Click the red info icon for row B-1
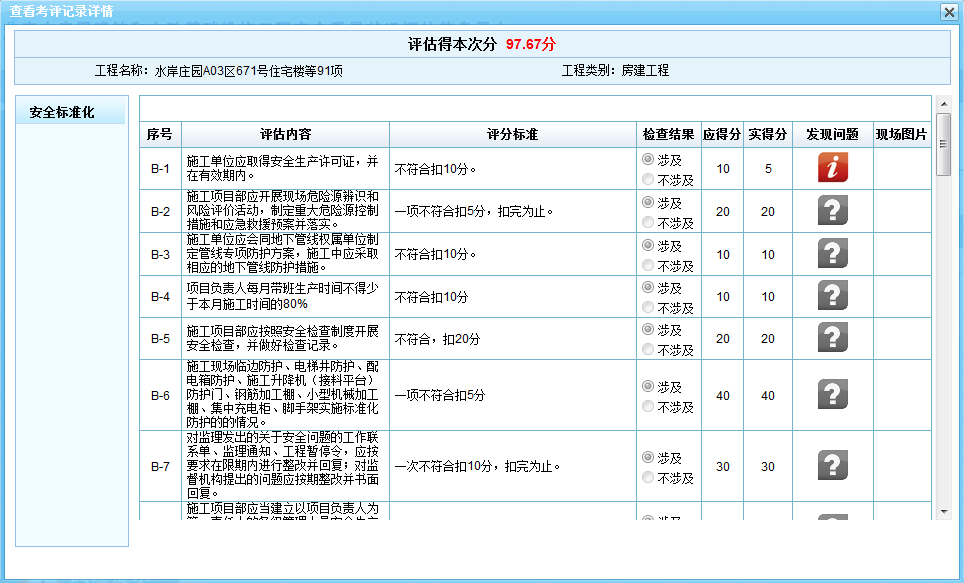This screenshot has height=583, width=964. coord(832,168)
